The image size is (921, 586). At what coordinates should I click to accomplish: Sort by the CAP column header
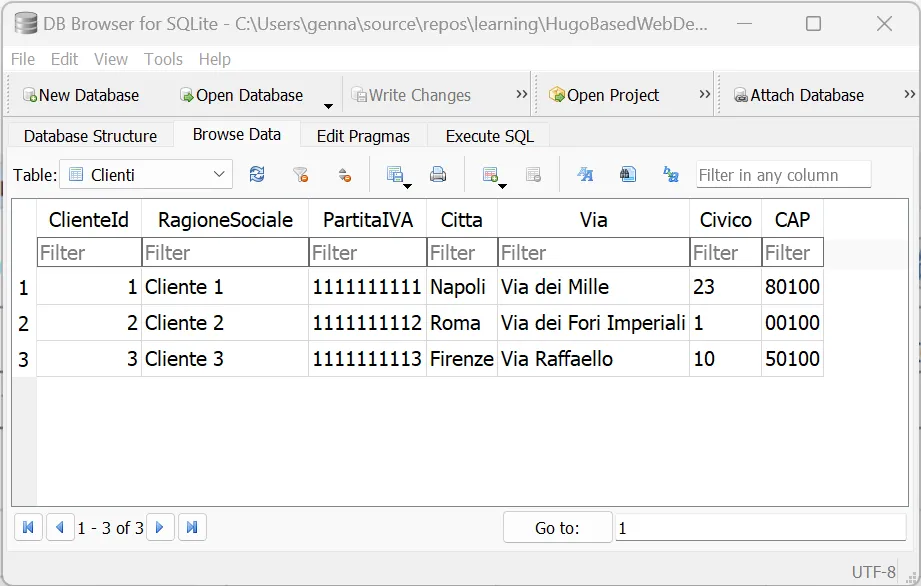pyautogui.click(x=792, y=220)
